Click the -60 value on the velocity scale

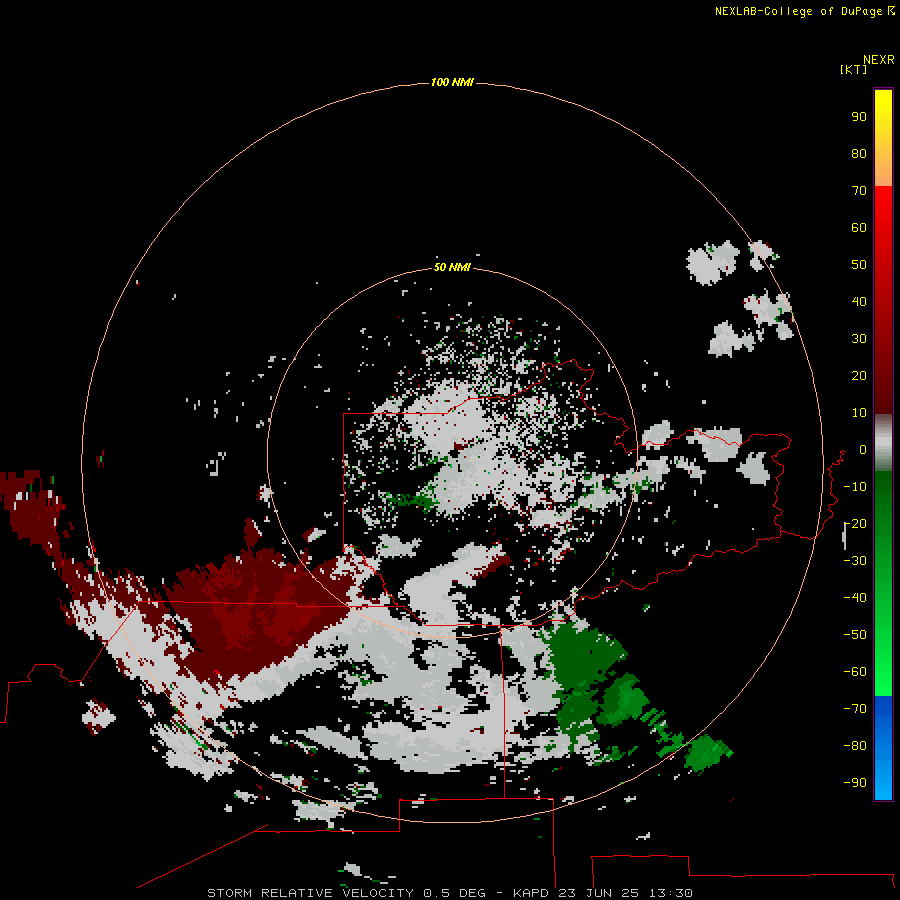tap(855, 672)
